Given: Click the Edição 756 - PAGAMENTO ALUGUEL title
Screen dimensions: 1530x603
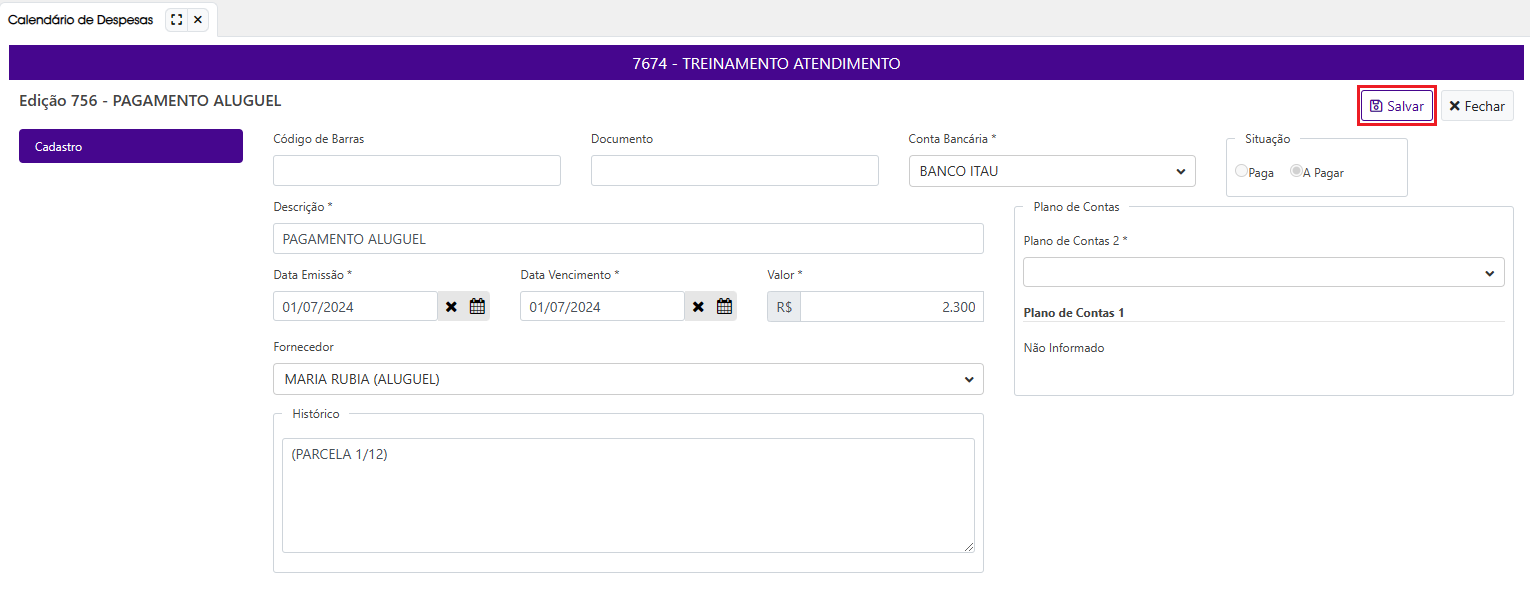Looking at the screenshot, I should (150, 101).
